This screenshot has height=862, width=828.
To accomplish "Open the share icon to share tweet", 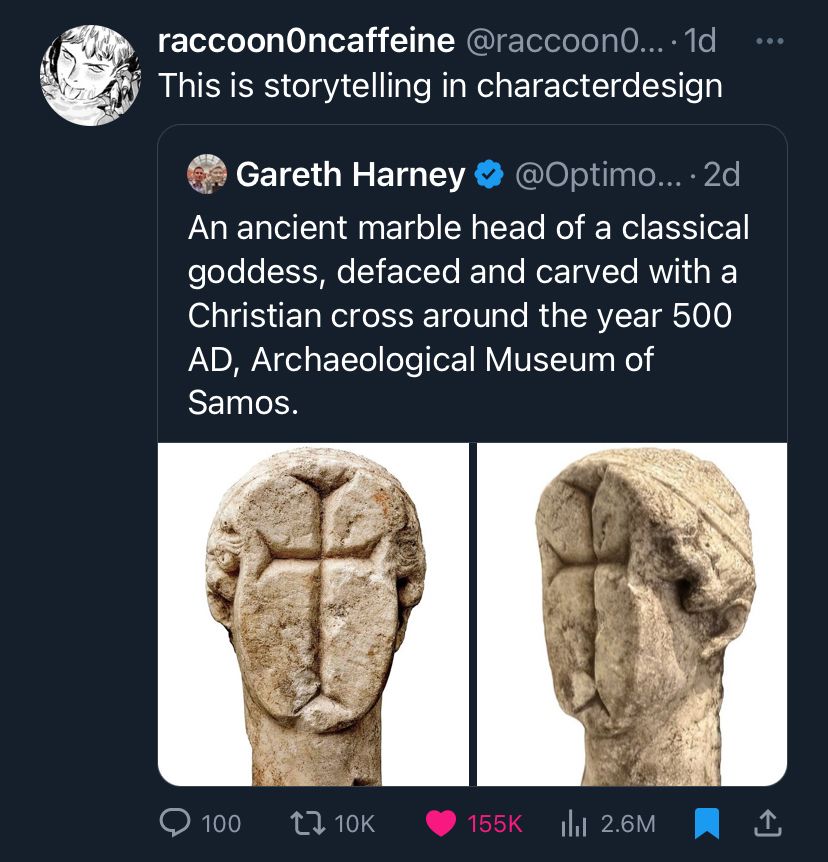I will [769, 823].
